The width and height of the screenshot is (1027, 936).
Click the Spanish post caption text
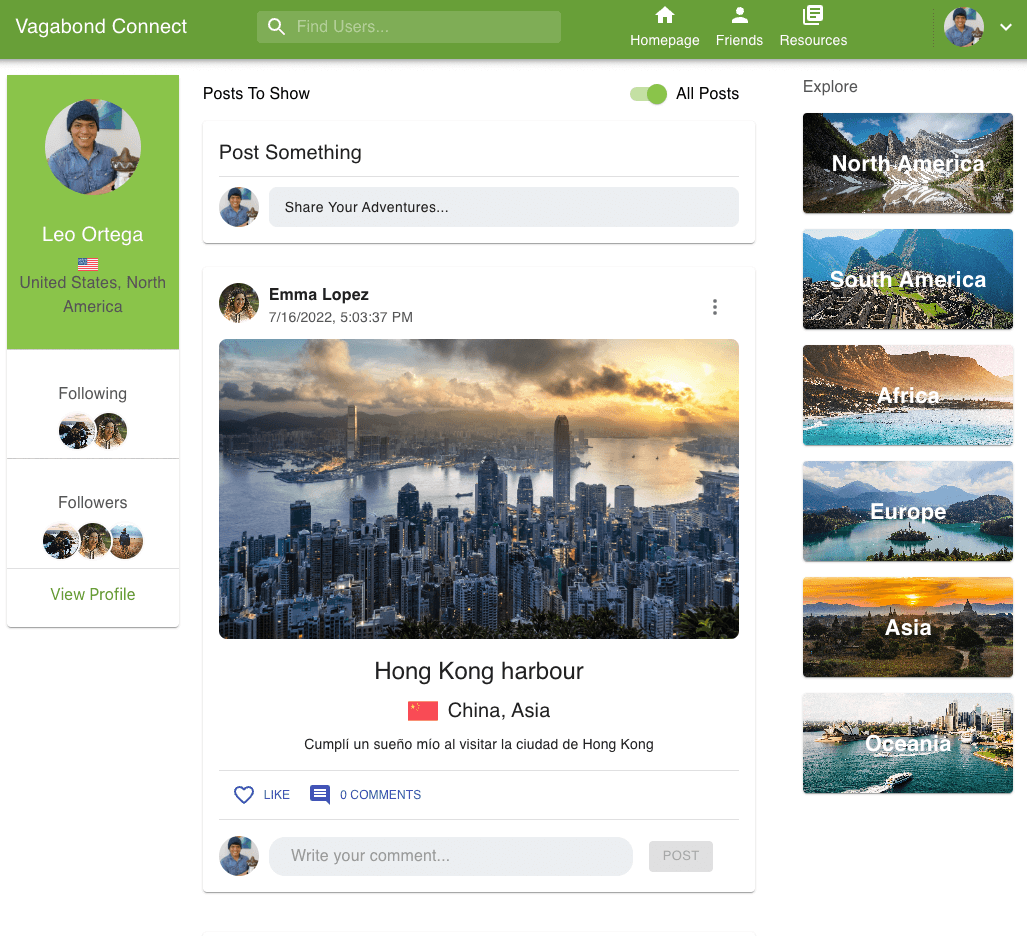point(479,745)
